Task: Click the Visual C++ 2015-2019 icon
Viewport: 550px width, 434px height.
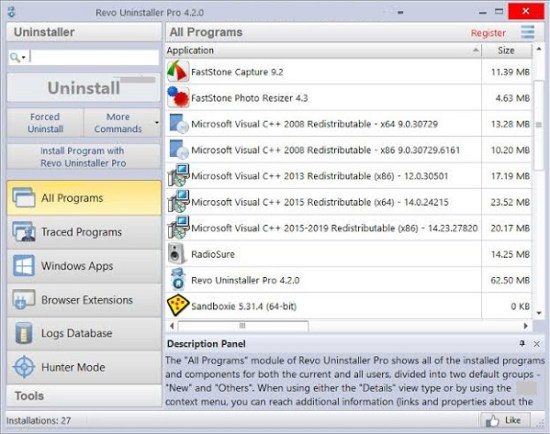Action: (178, 227)
